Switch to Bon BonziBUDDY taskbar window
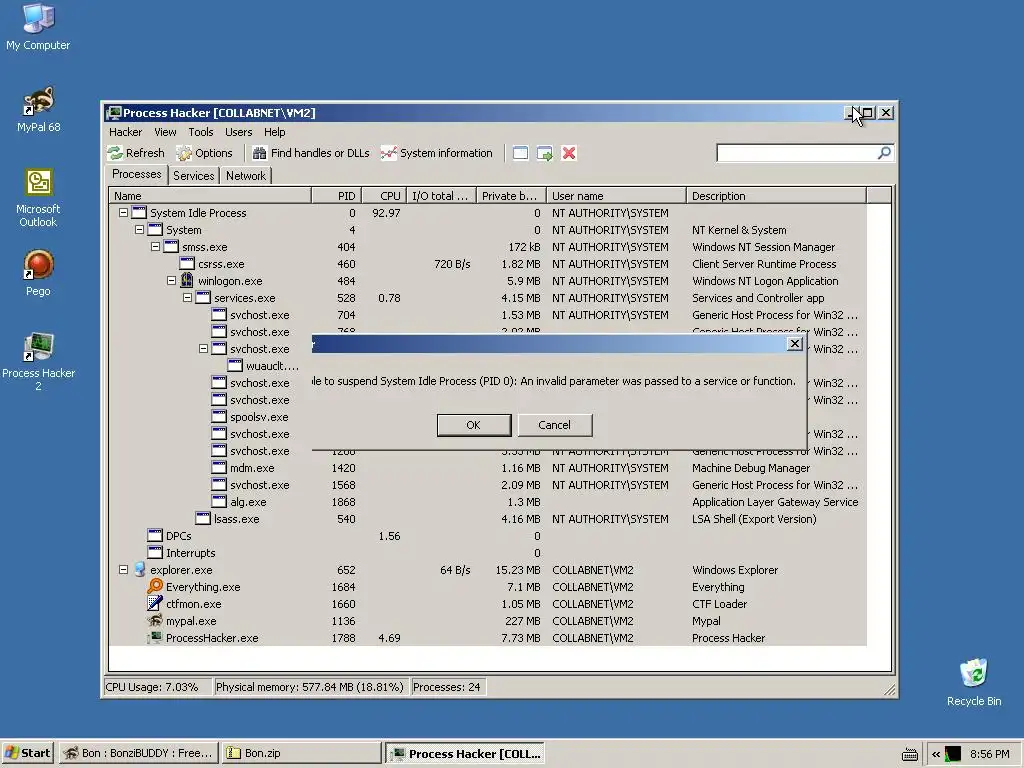Screen dimensions: 1024x768 click(x=138, y=753)
